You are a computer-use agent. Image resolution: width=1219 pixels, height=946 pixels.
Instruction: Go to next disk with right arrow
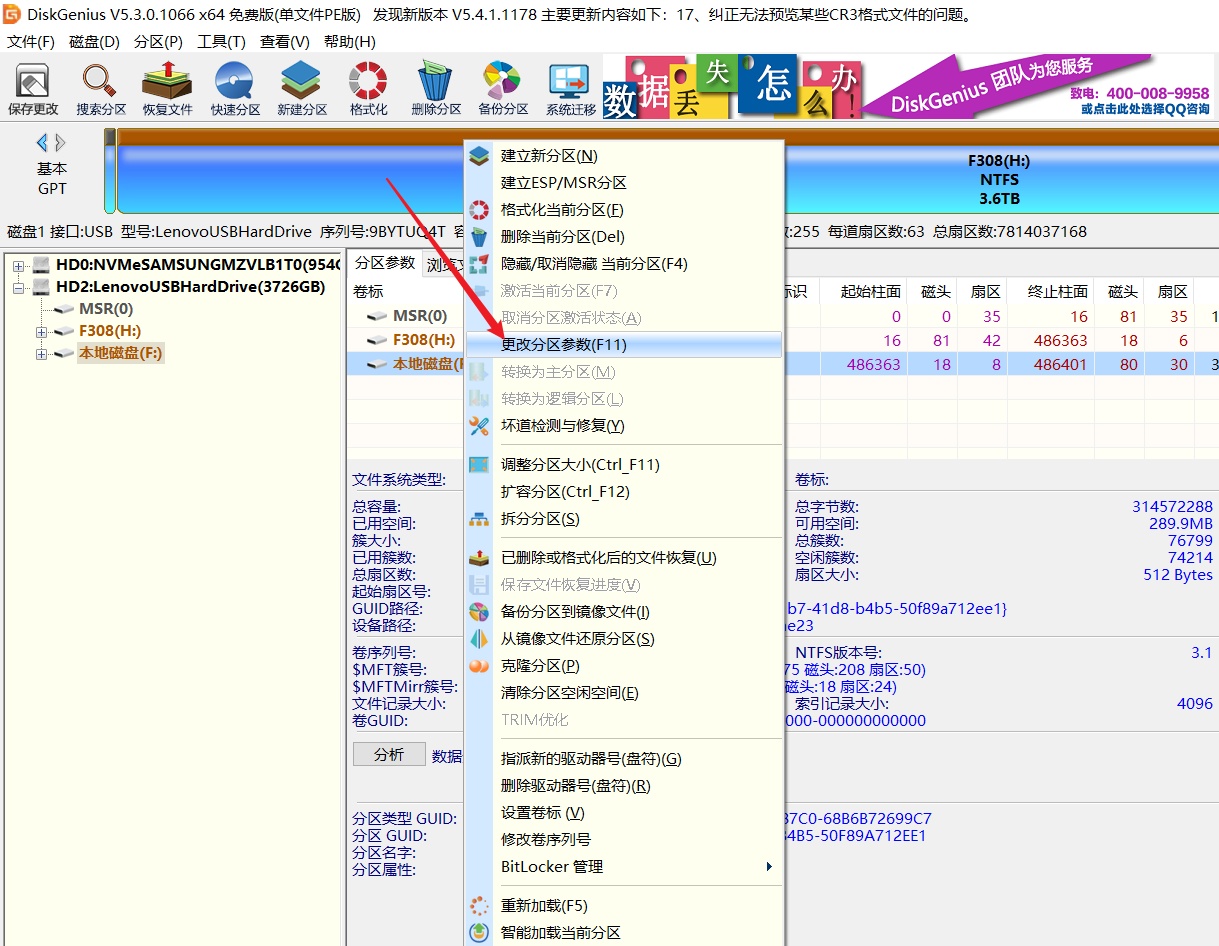coord(61,143)
